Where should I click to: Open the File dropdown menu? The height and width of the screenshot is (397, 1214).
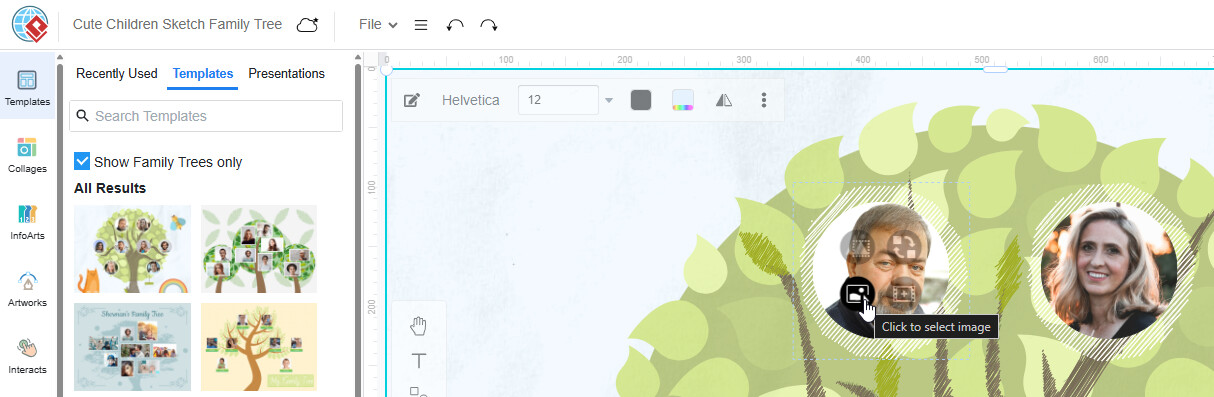378,24
